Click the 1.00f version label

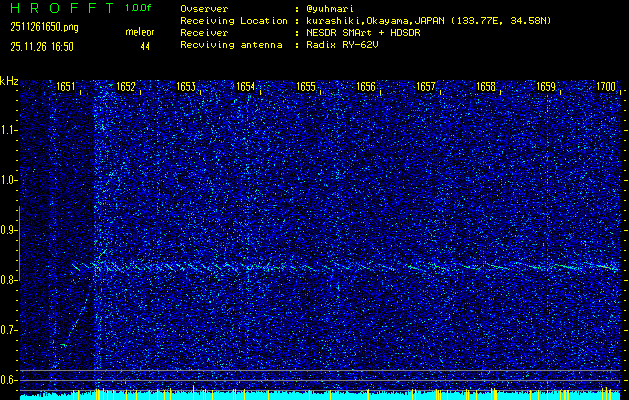pos(140,8)
